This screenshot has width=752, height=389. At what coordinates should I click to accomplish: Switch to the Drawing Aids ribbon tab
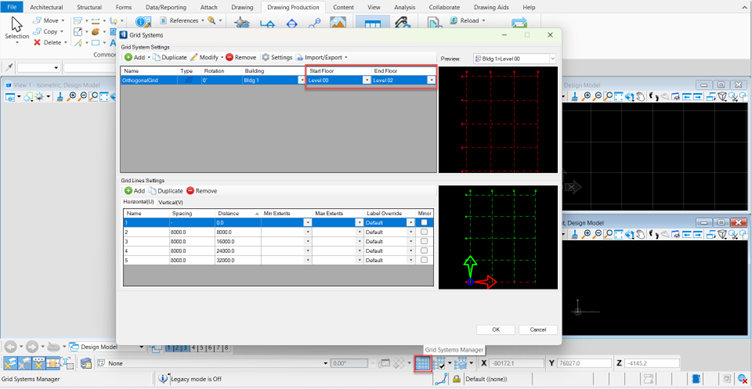click(x=491, y=7)
